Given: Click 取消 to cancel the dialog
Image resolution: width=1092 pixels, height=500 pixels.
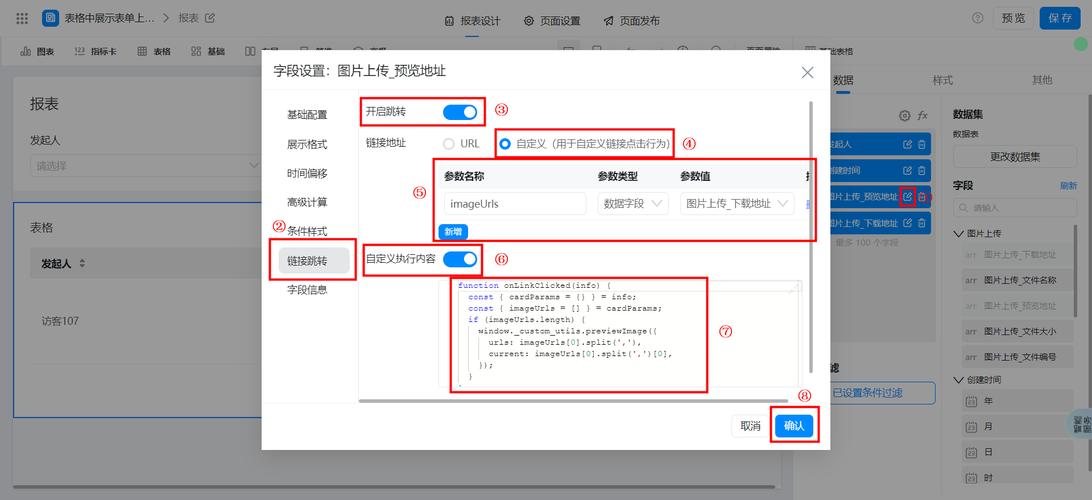Looking at the screenshot, I should 750,426.
